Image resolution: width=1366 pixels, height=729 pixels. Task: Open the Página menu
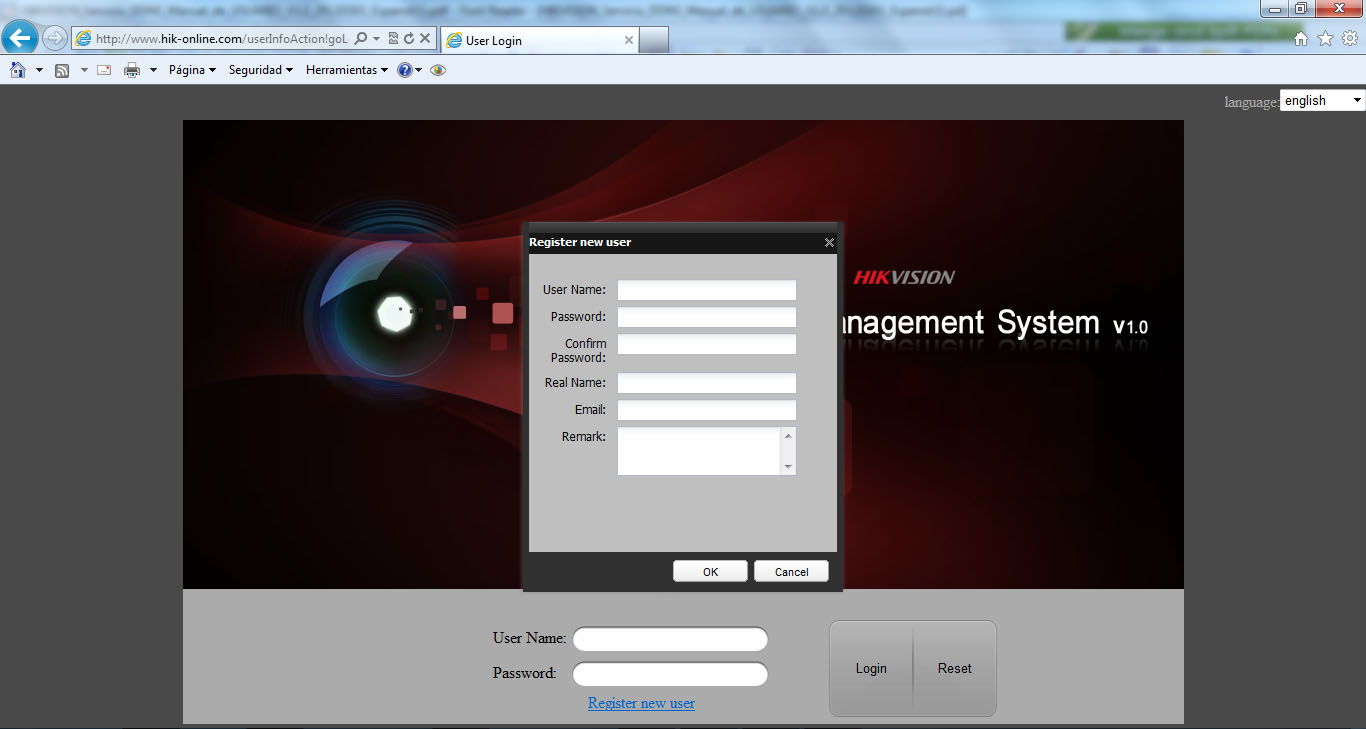click(192, 70)
